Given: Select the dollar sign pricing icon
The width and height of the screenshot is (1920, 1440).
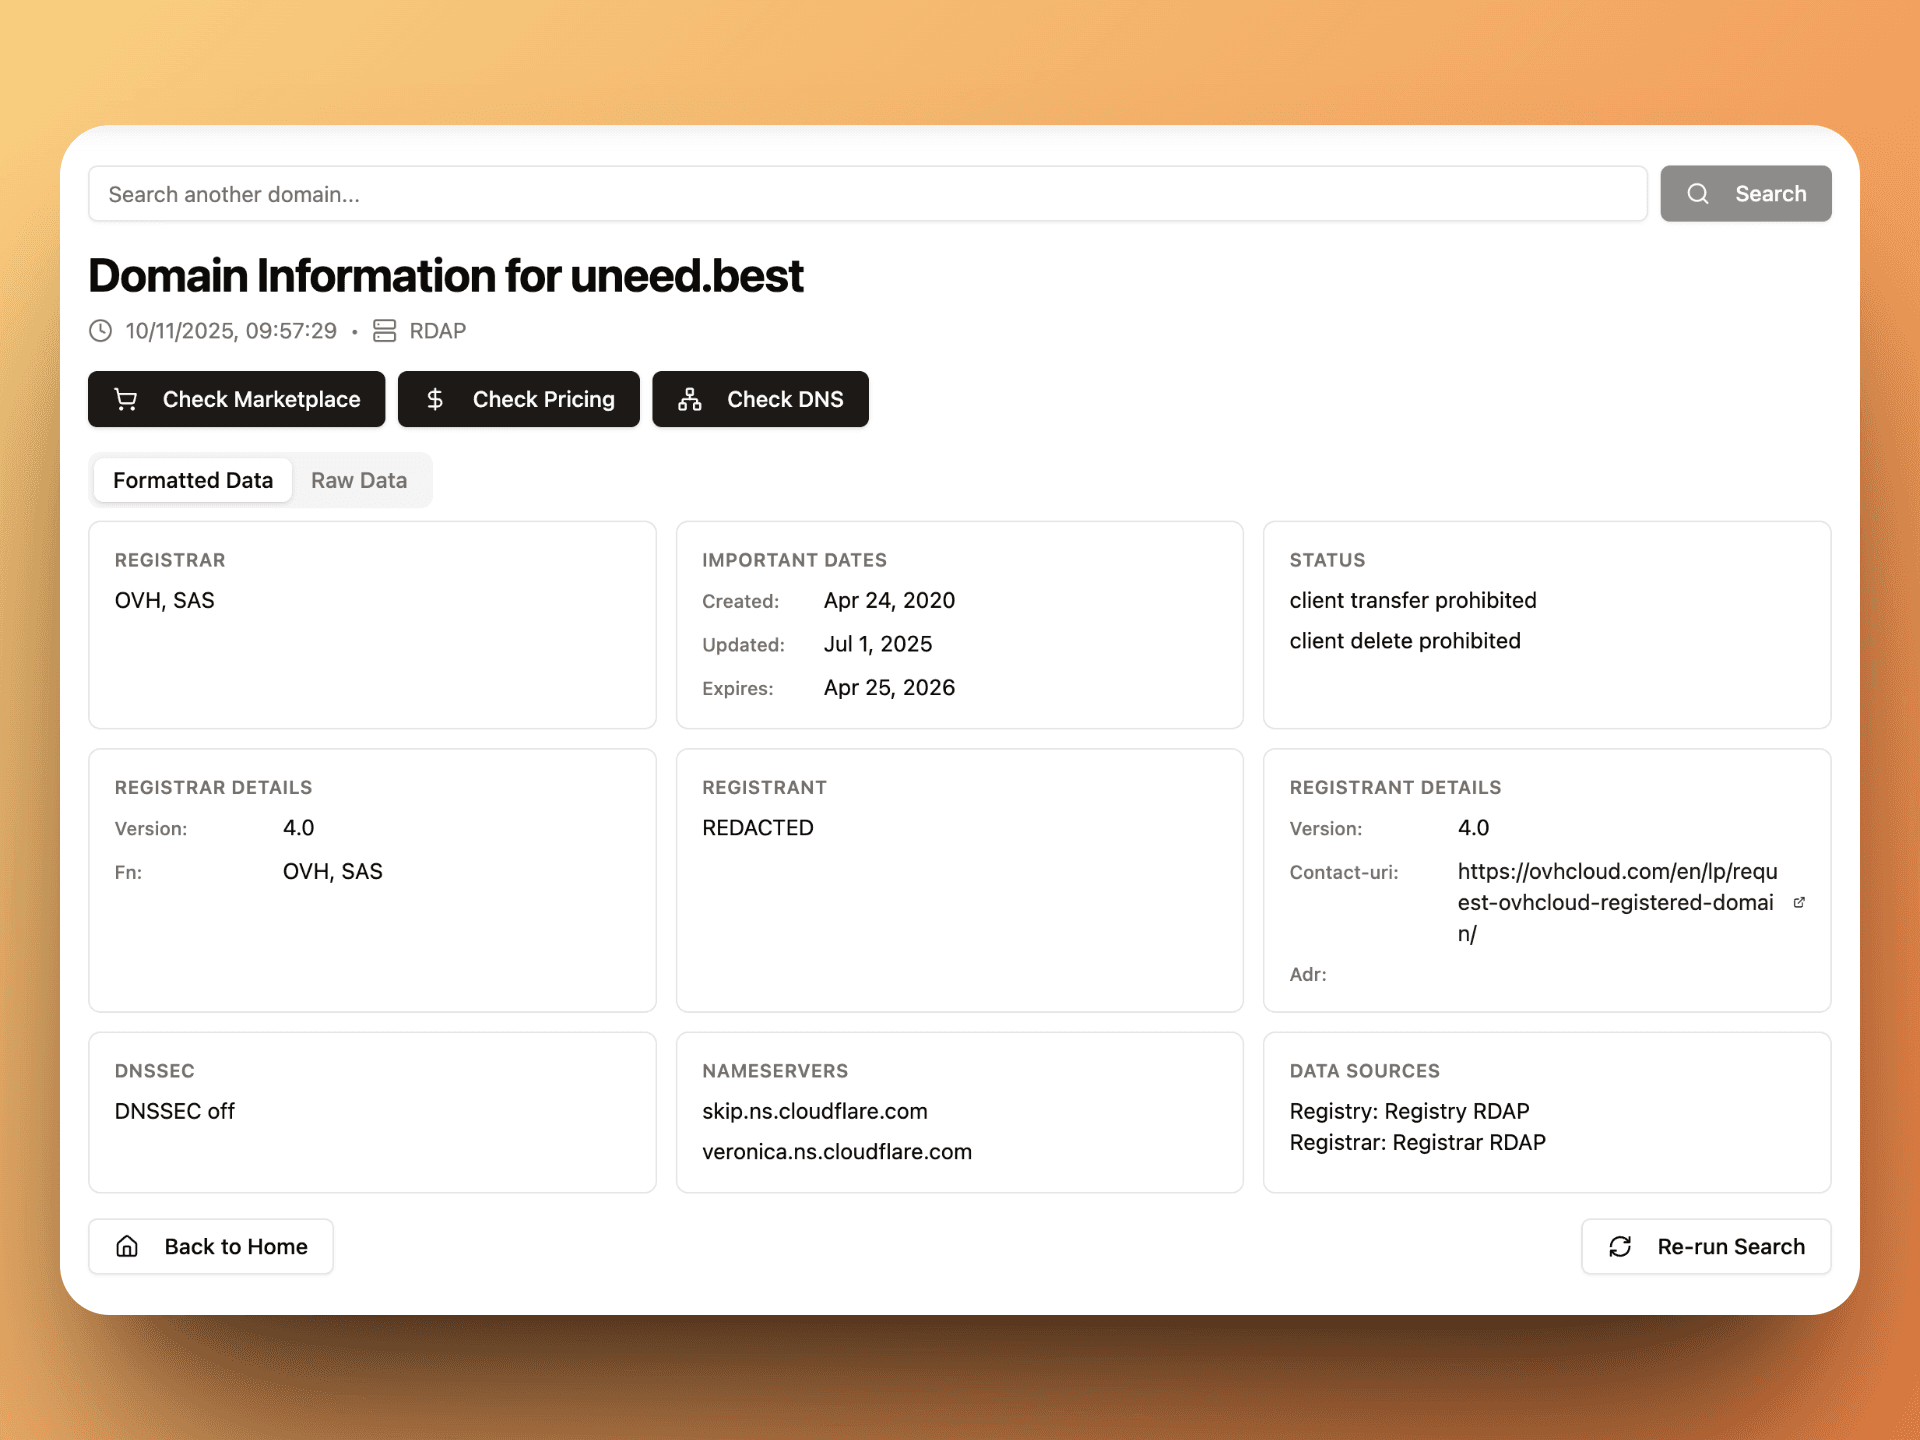Looking at the screenshot, I should (x=435, y=399).
